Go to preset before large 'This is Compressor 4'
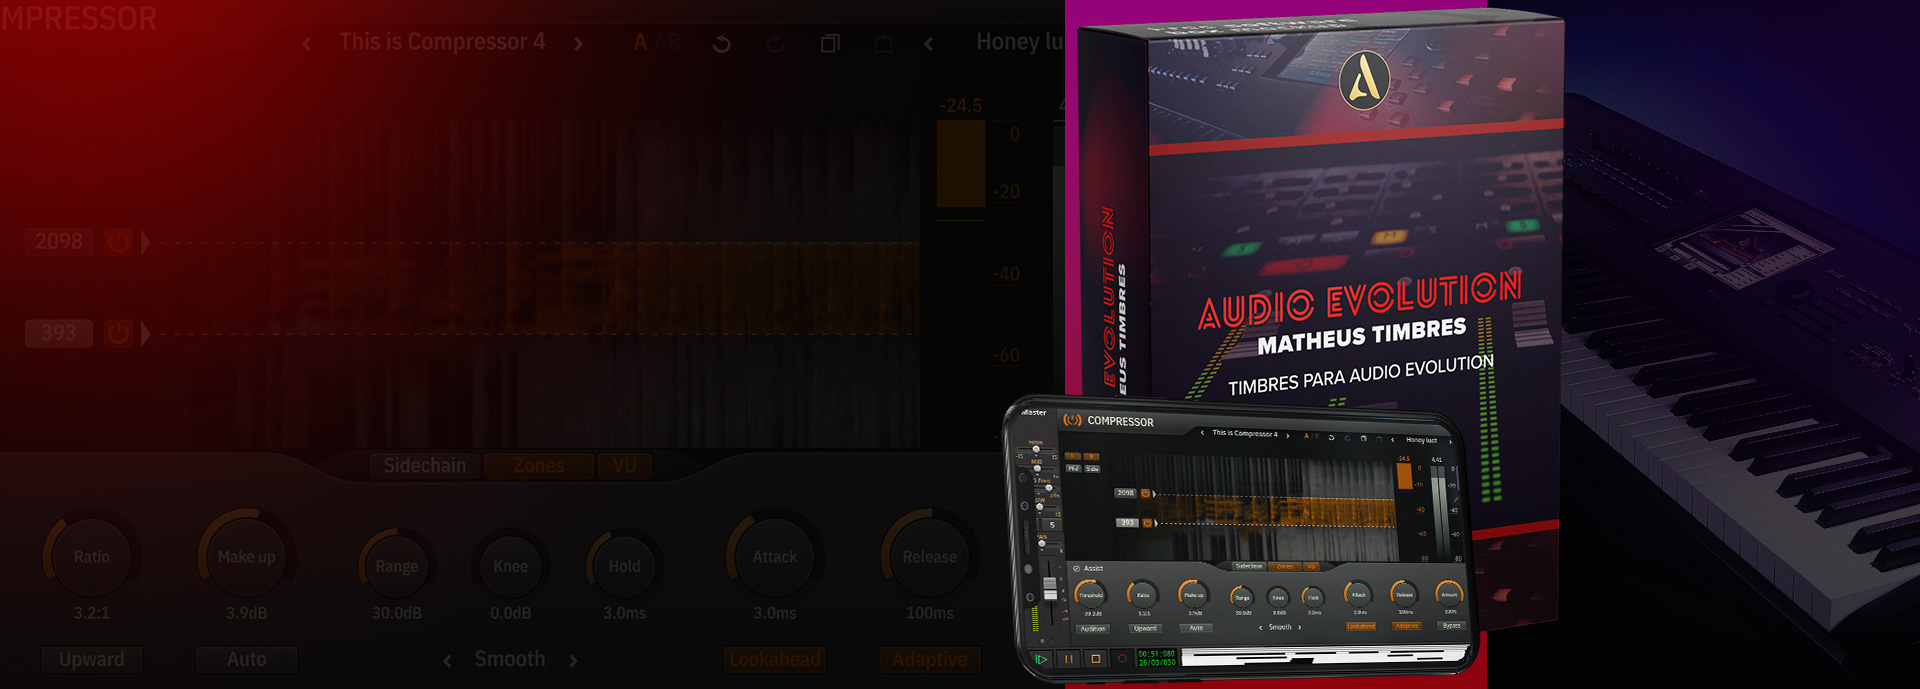Screen dimensions: 1920x689 [x=307, y=44]
